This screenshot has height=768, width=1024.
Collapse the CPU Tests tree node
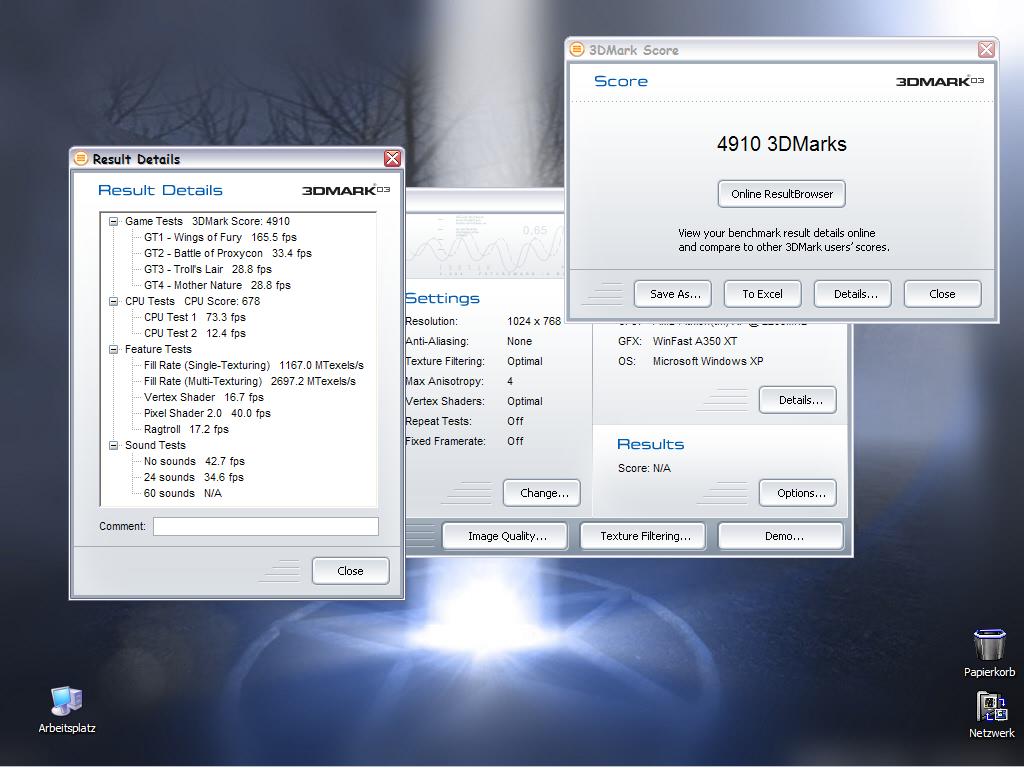point(114,301)
